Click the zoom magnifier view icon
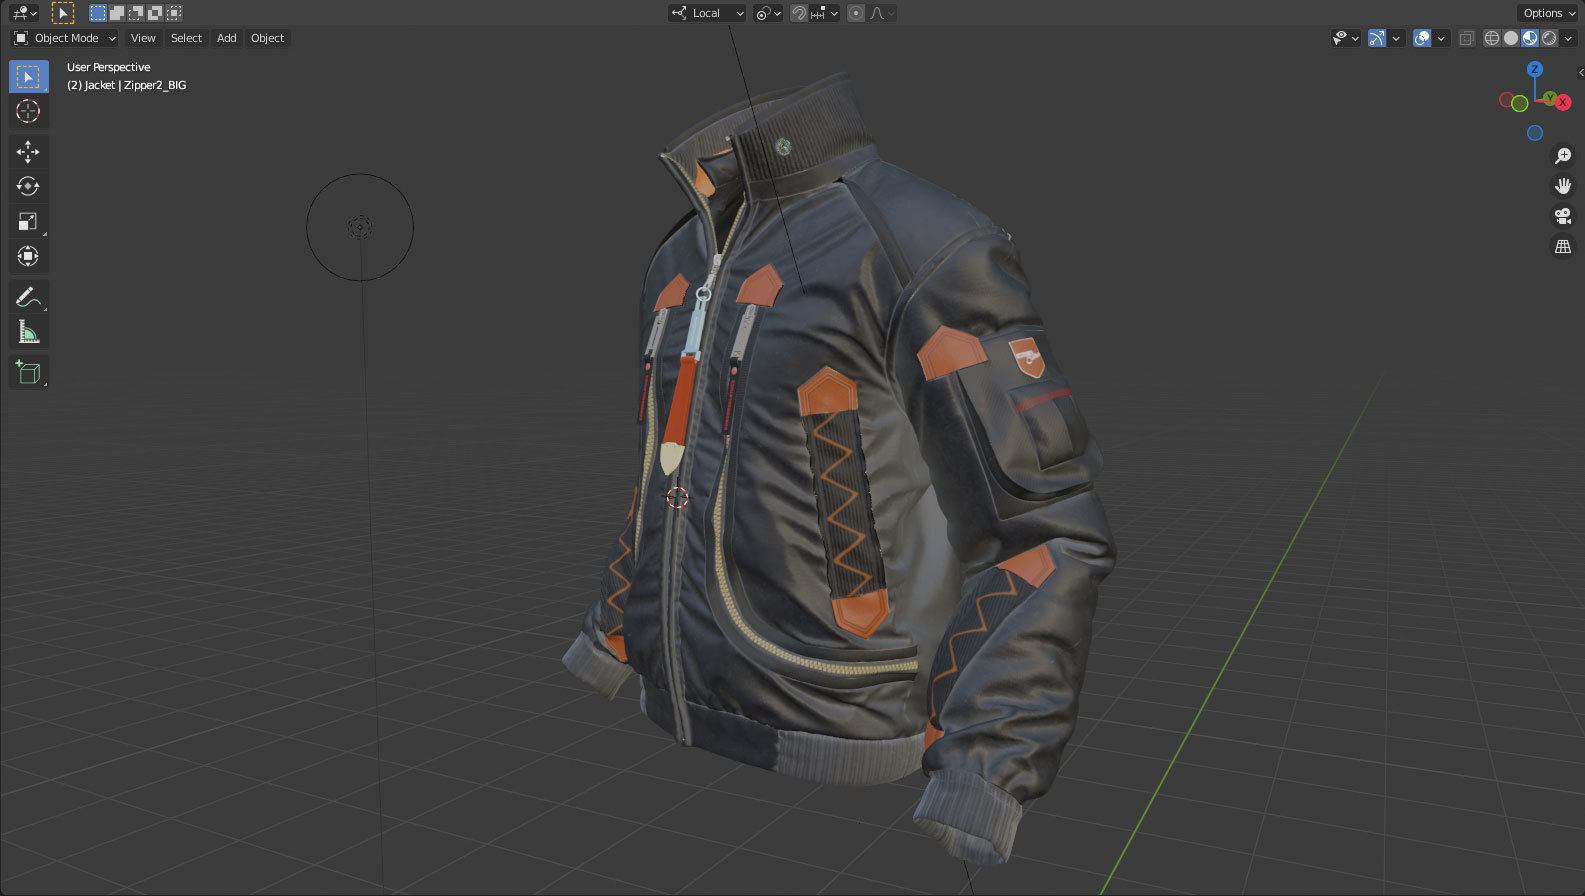The image size is (1585, 896). 1563,156
